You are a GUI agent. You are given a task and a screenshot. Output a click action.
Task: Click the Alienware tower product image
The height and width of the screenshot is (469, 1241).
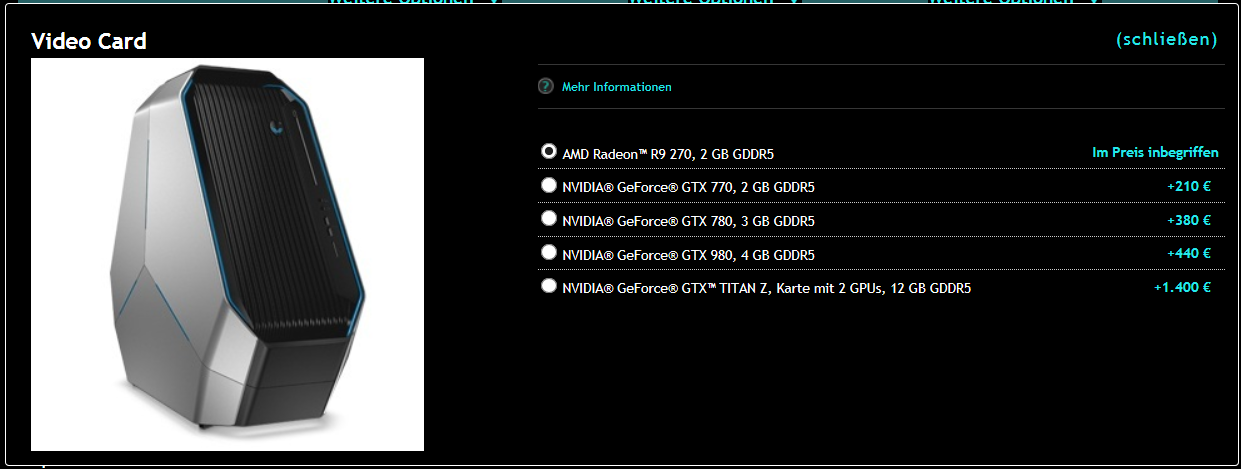tap(228, 254)
